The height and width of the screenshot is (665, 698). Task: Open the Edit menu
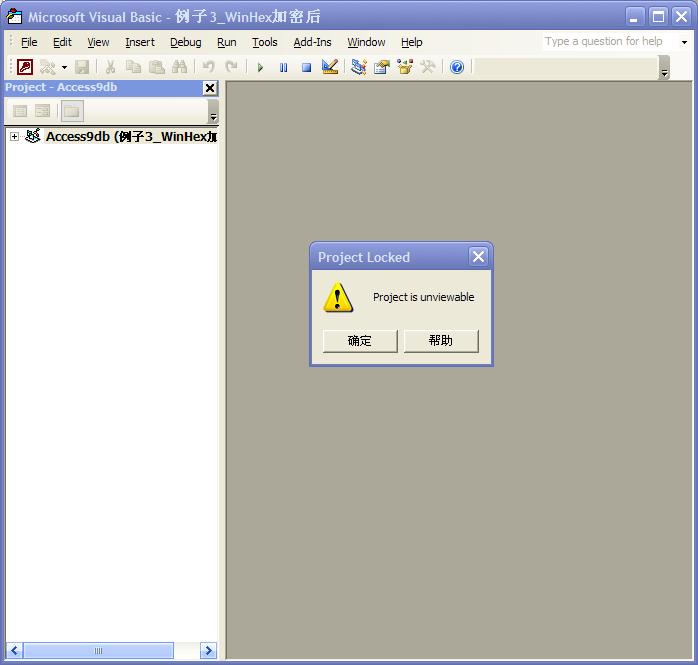tap(62, 42)
